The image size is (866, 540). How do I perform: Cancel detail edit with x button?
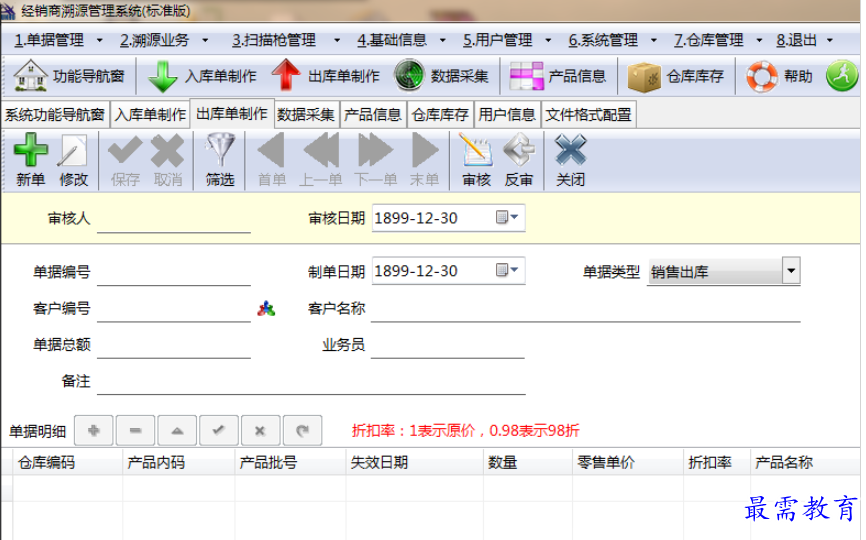click(x=260, y=431)
